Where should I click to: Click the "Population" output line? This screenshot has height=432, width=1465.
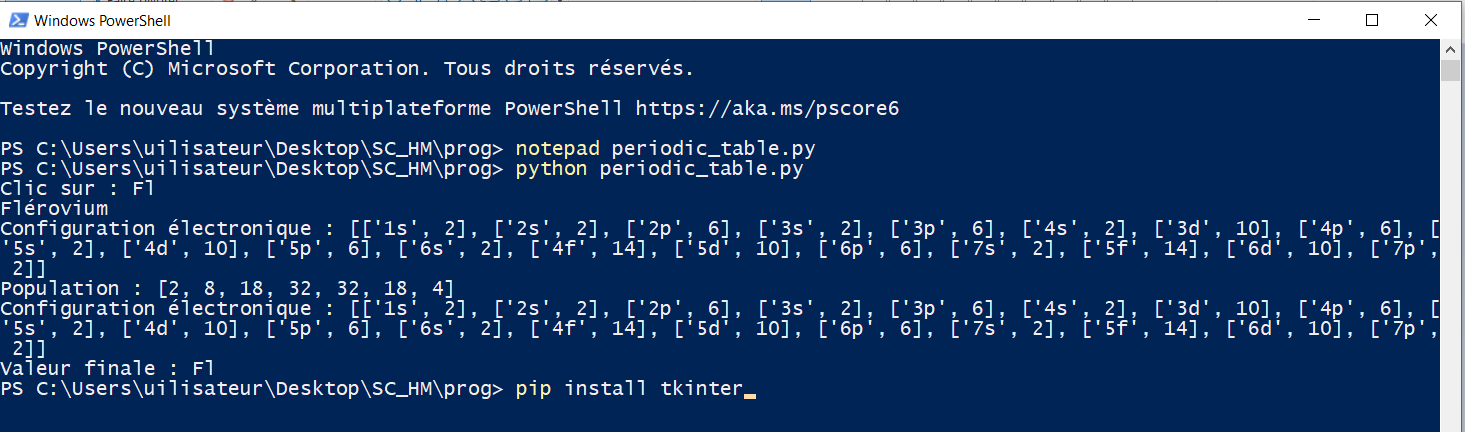[228, 288]
